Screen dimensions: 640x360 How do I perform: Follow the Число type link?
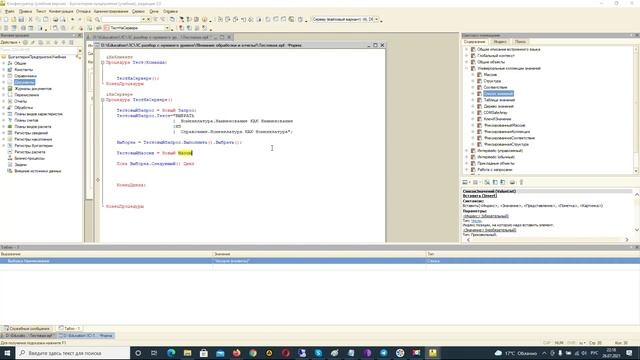coord(476,220)
